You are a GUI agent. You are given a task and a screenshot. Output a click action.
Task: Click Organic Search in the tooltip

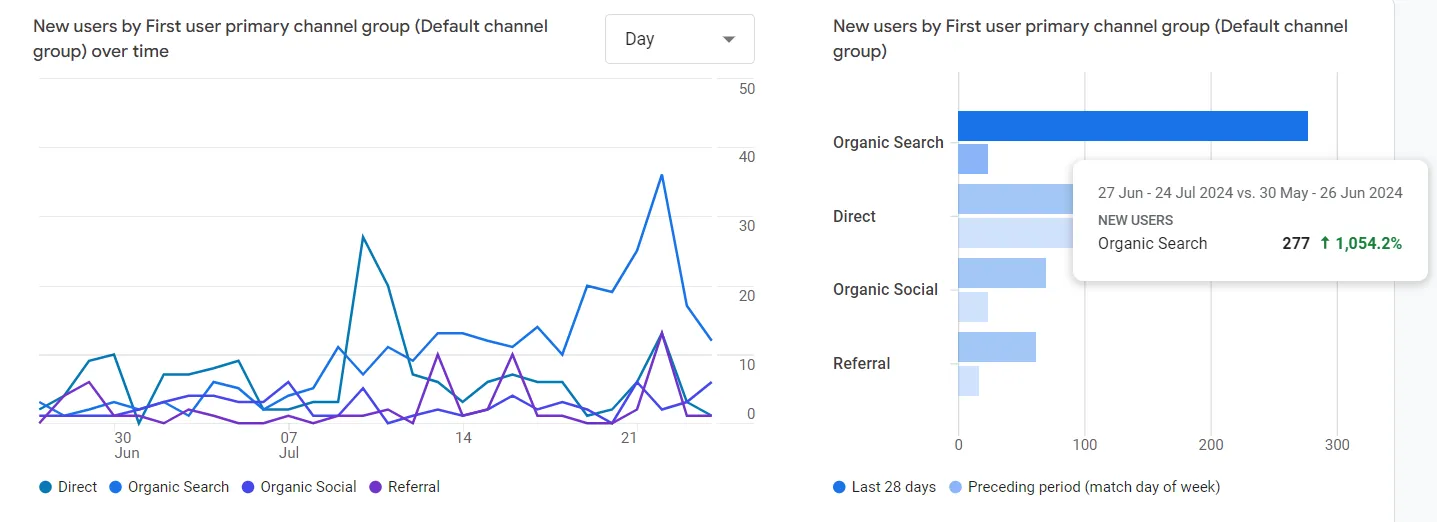click(x=1153, y=243)
